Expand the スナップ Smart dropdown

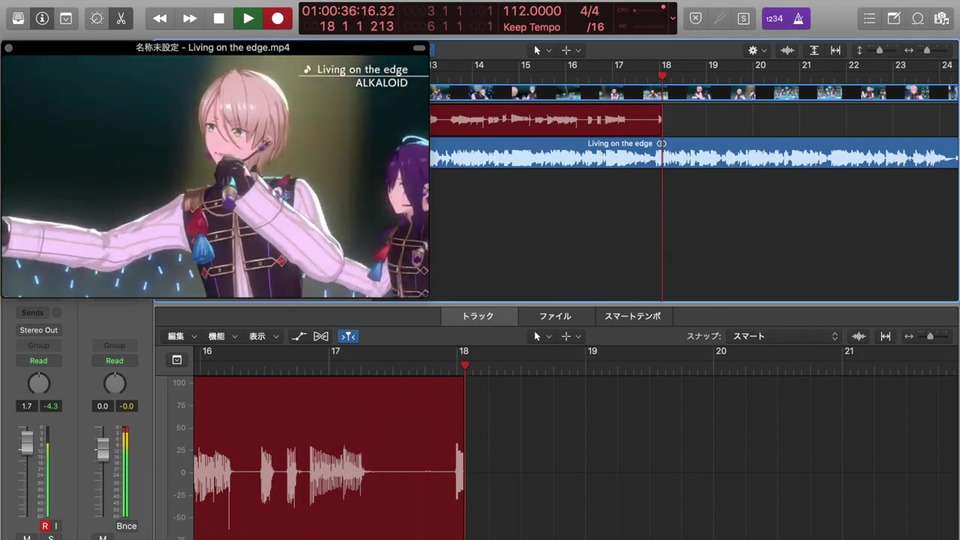tap(783, 336)
